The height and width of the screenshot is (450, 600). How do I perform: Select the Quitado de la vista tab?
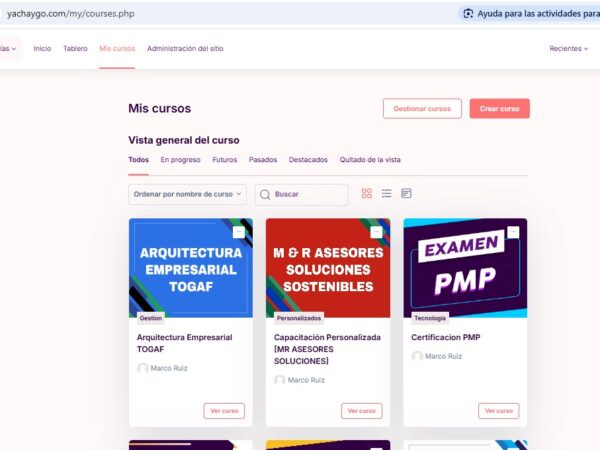[370, 160]
